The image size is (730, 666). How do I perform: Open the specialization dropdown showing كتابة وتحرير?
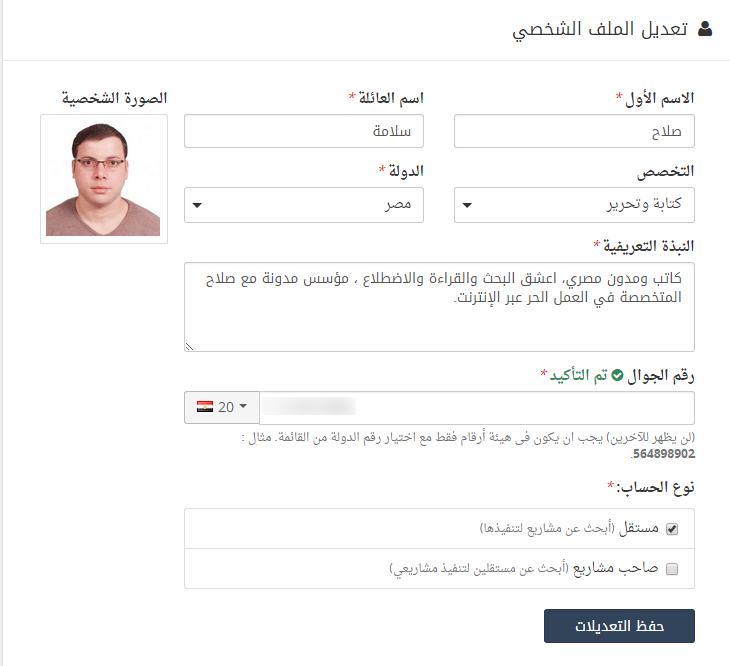pos(574,205)
